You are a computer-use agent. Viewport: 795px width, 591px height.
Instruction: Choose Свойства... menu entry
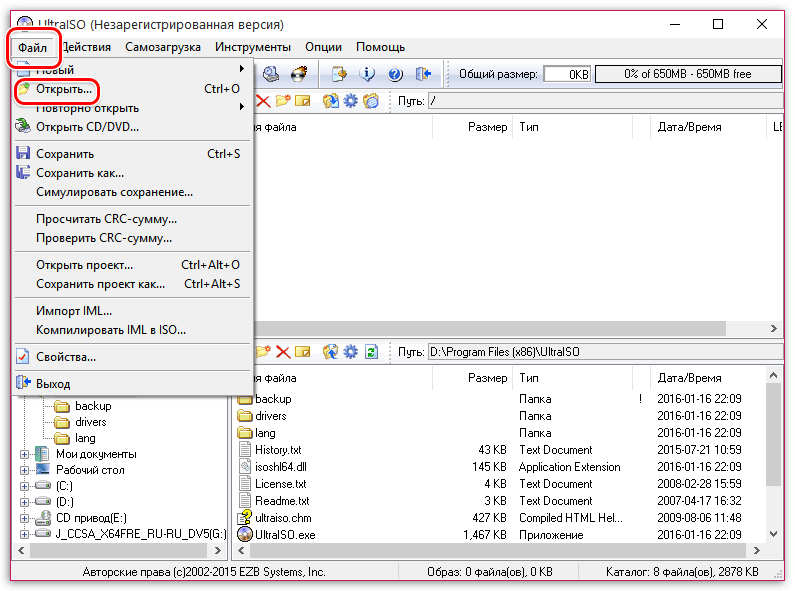click(x=132, y=357)
